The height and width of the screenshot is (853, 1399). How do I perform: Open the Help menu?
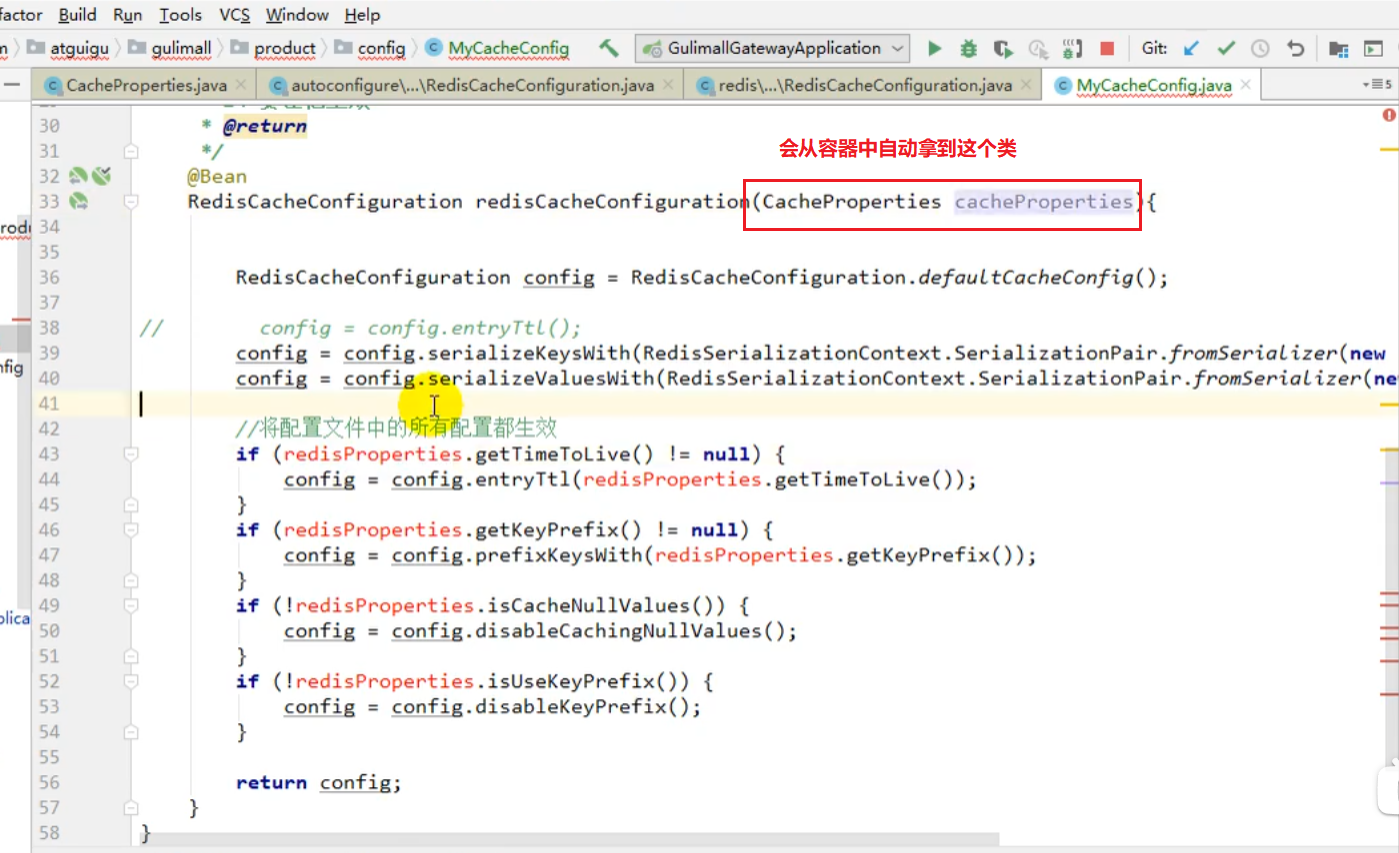362,14
